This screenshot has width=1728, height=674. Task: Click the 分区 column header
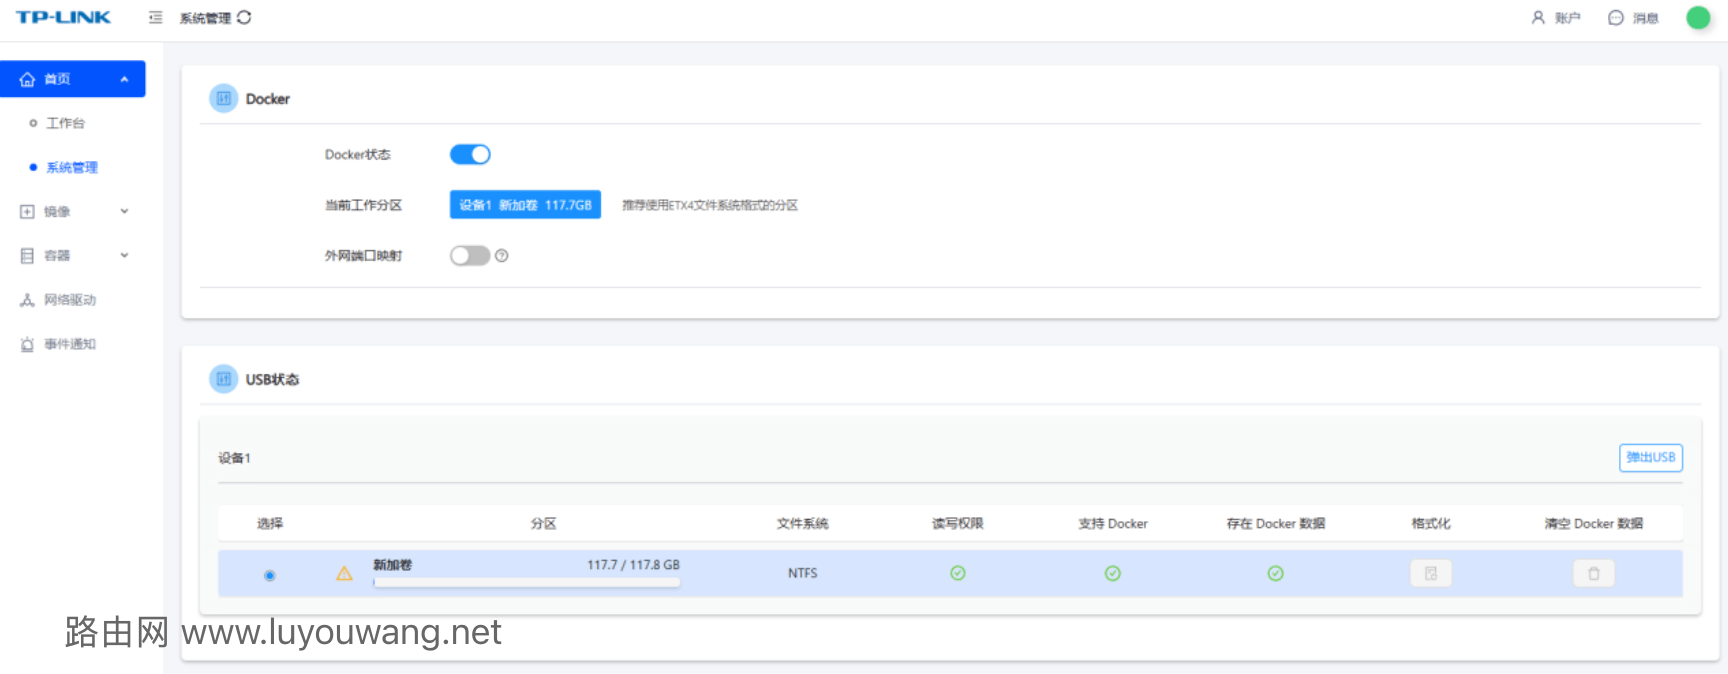[543, 523]
